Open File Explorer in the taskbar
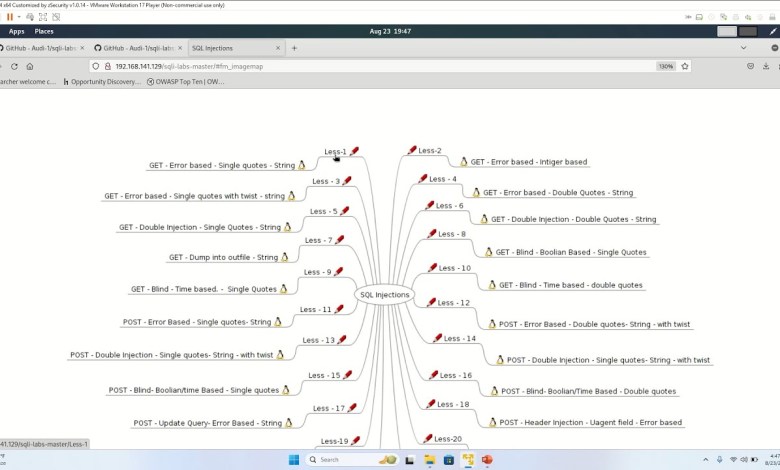 429,459
